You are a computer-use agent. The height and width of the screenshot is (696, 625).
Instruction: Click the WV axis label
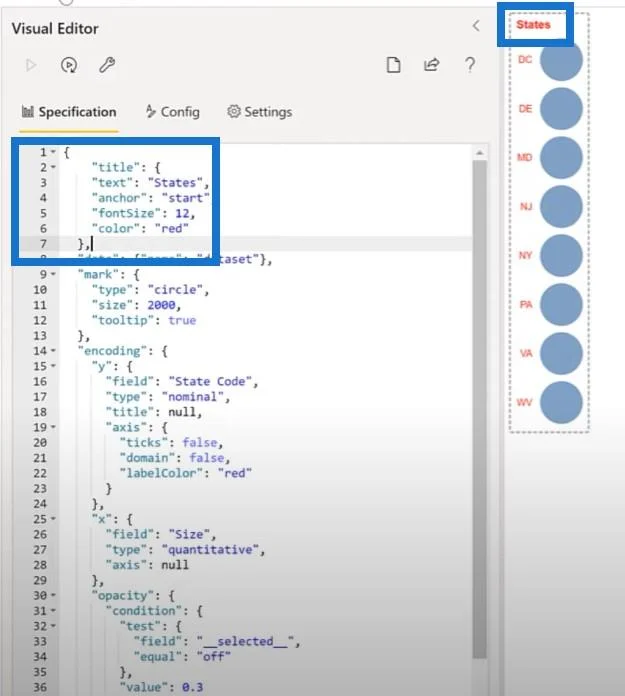pyautogui.click(x=524, y=403)
